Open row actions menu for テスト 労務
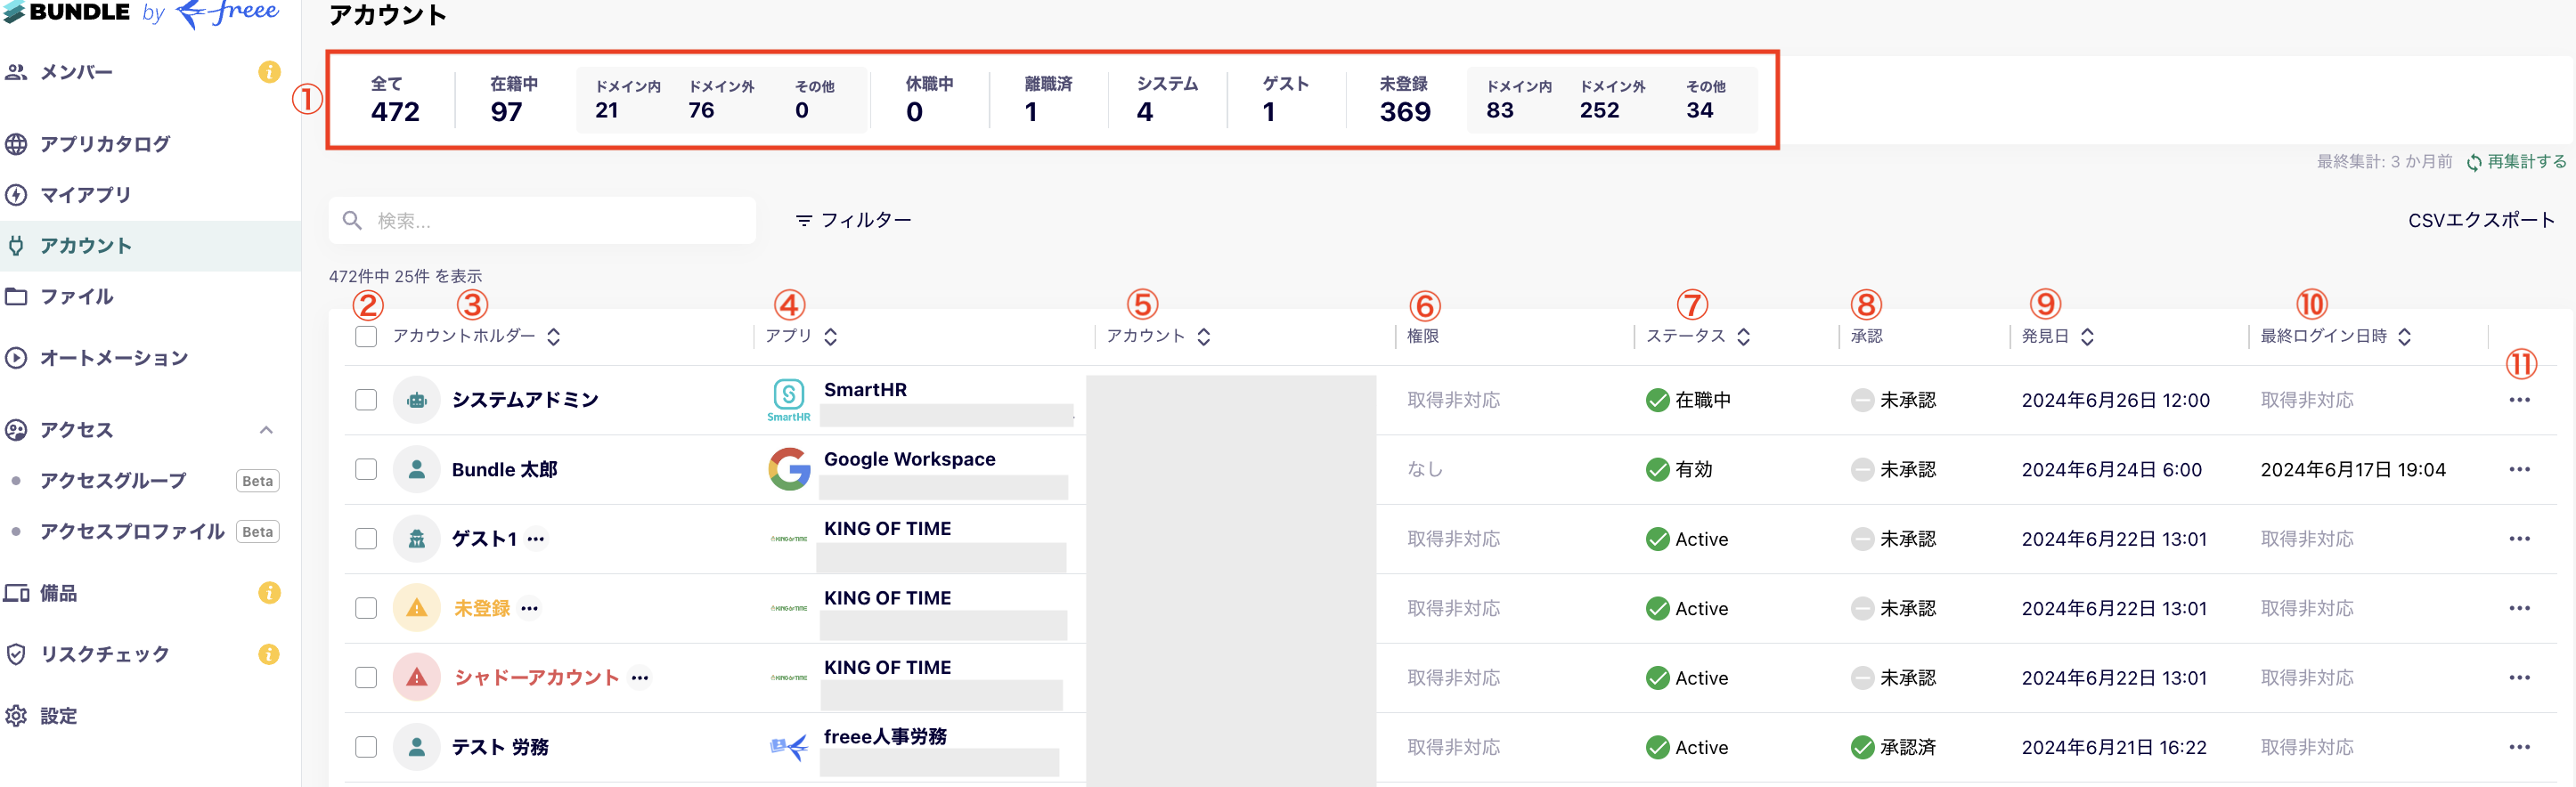Screen dimensions: 2576x787 click(x=2519, y=747)
